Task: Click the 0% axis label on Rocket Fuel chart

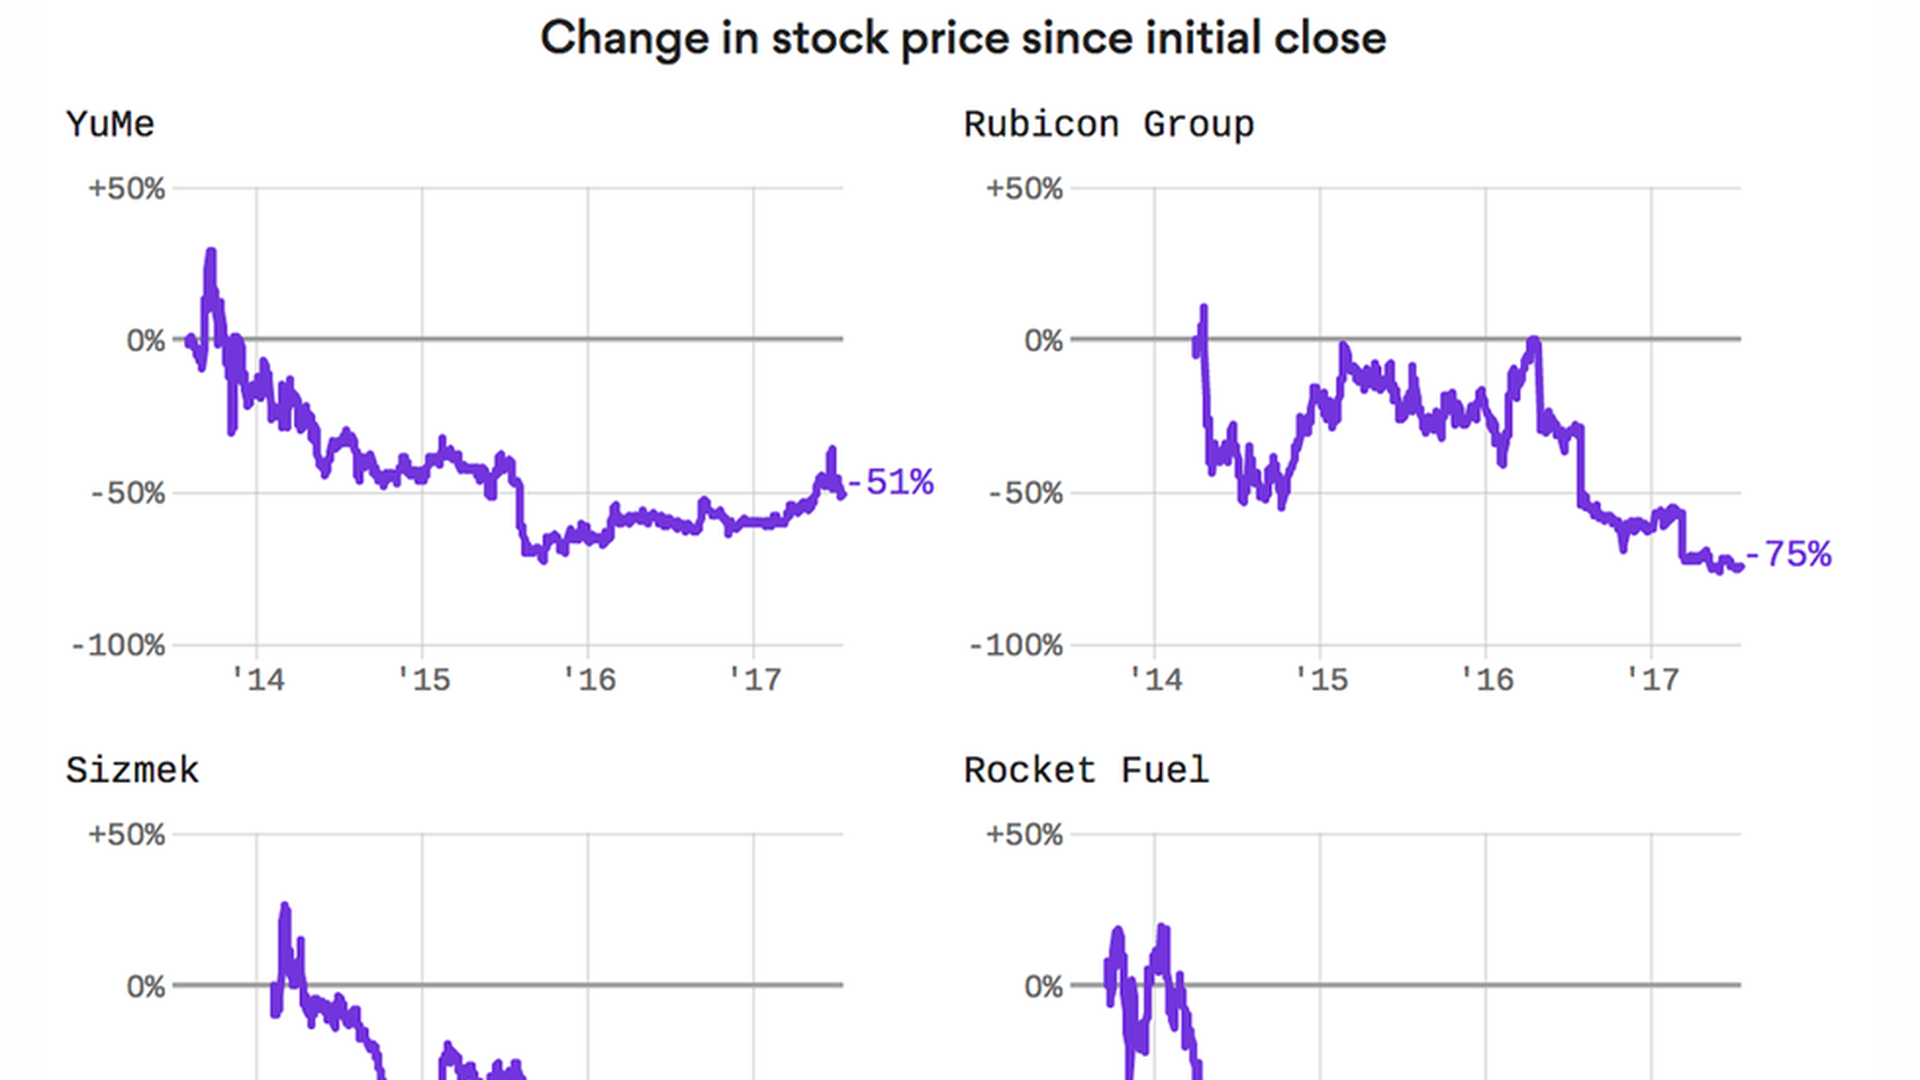Action: (1043, 987)
